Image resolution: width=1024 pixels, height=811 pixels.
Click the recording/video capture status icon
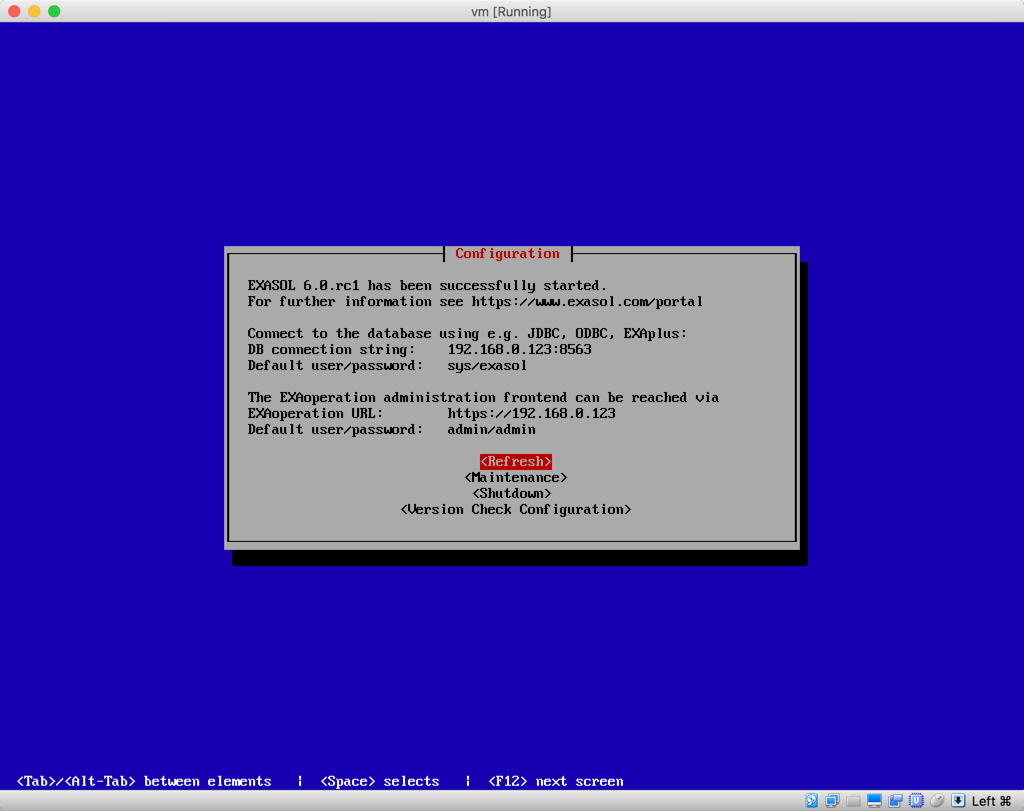click(895, 801)
